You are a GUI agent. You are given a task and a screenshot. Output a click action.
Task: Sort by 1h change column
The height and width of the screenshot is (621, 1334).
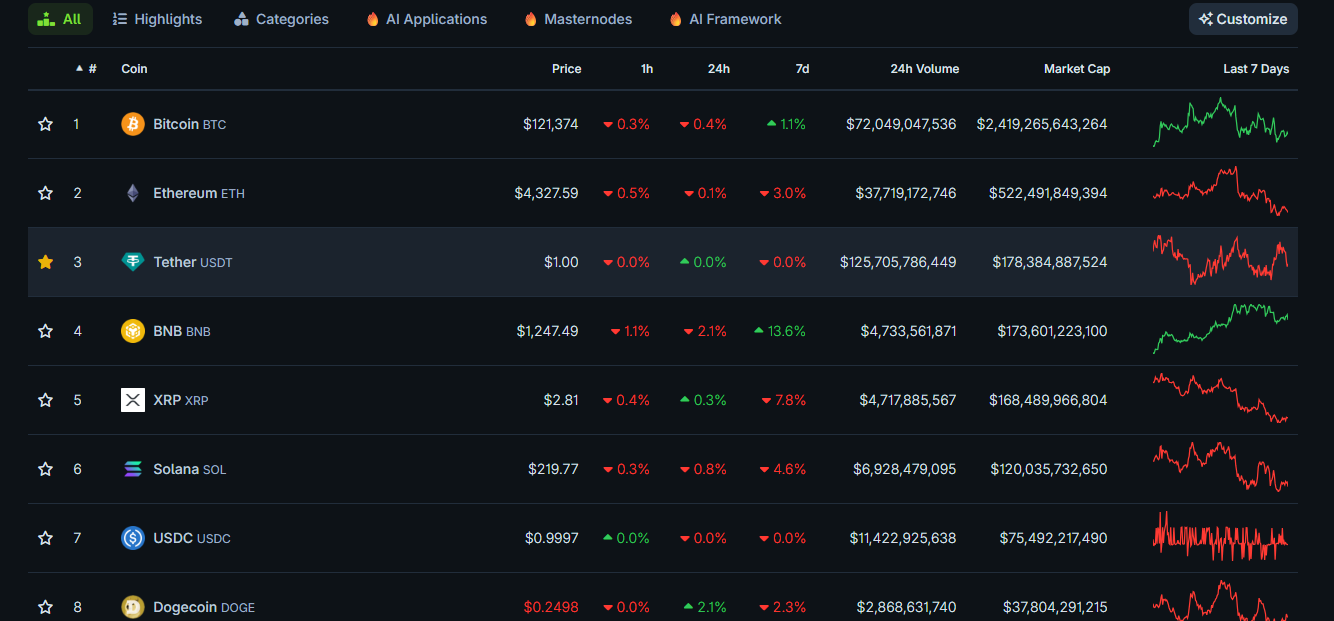click(647, 69)
